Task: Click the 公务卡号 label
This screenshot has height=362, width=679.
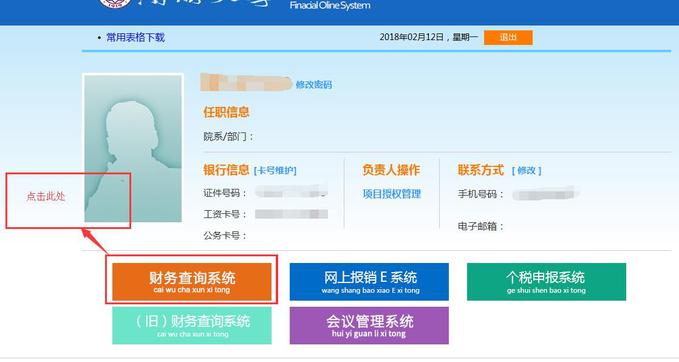Action: point(225,236)
